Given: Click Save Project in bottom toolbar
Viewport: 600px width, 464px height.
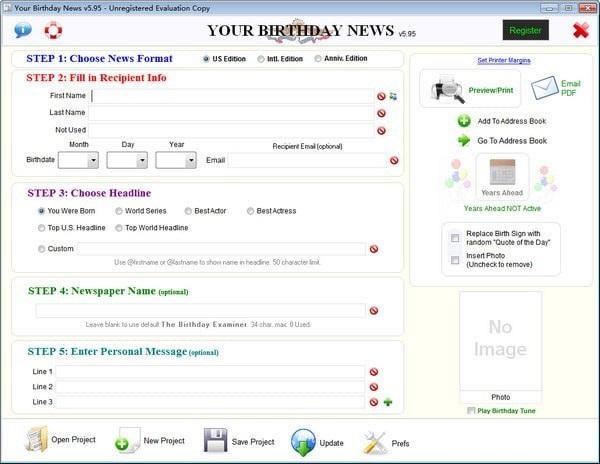Looking at the screenshot, I should pyautogui.click(x=238, y=441).
